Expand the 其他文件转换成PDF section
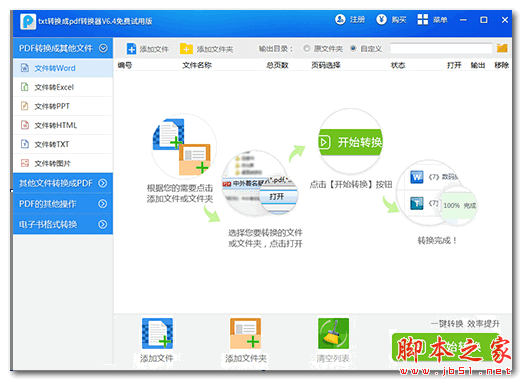523x382 pixels. pos(103,183)
